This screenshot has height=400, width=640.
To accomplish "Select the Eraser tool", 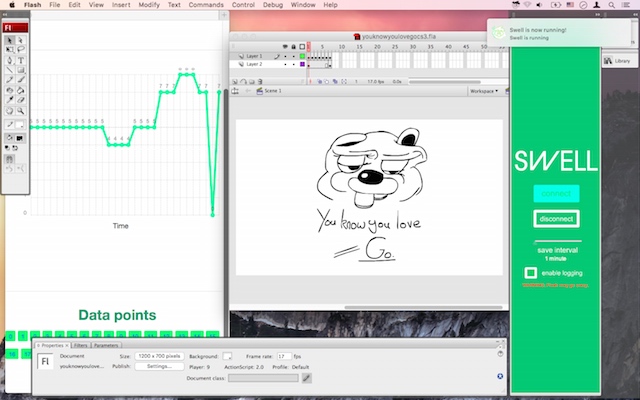I will click(21, 100).
